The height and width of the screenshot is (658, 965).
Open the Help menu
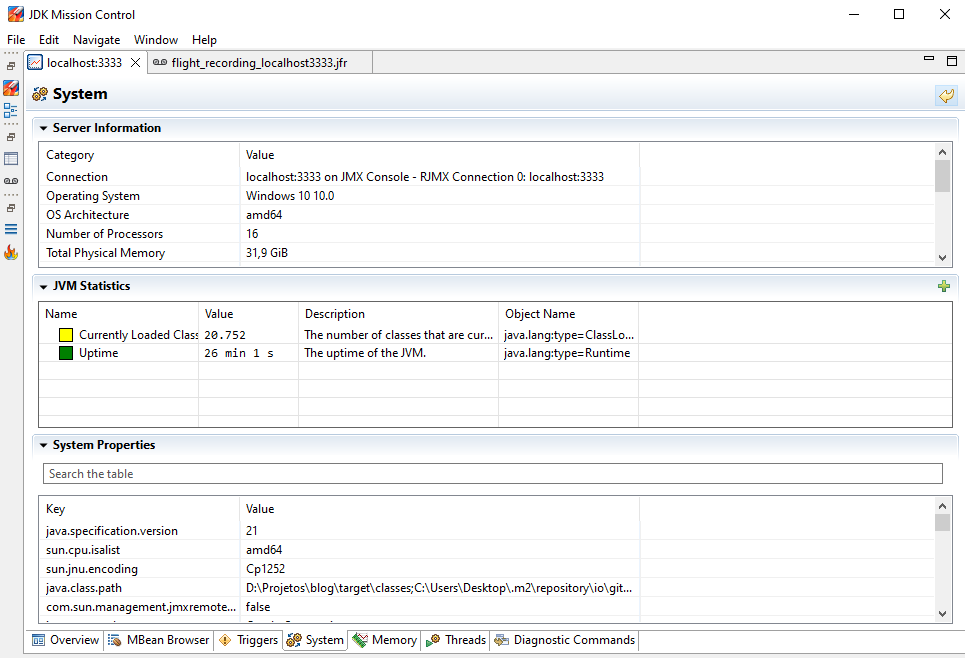point(204,40)
